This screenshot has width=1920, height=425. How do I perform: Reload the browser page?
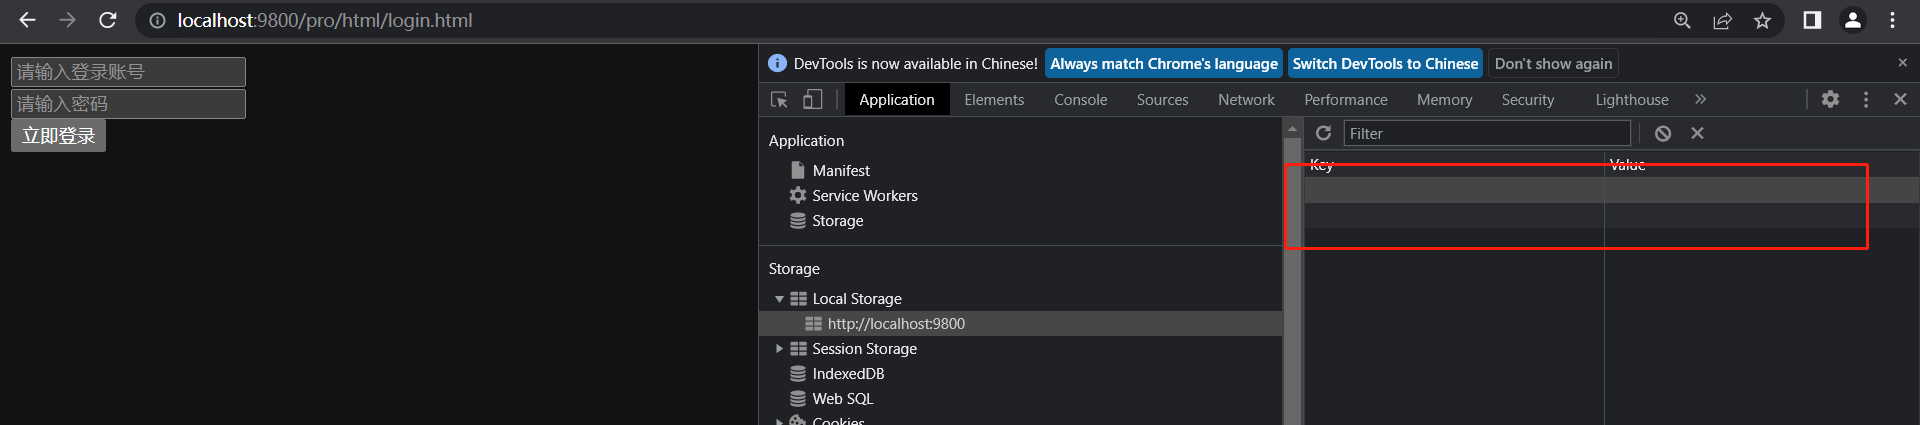click(108, 20)
